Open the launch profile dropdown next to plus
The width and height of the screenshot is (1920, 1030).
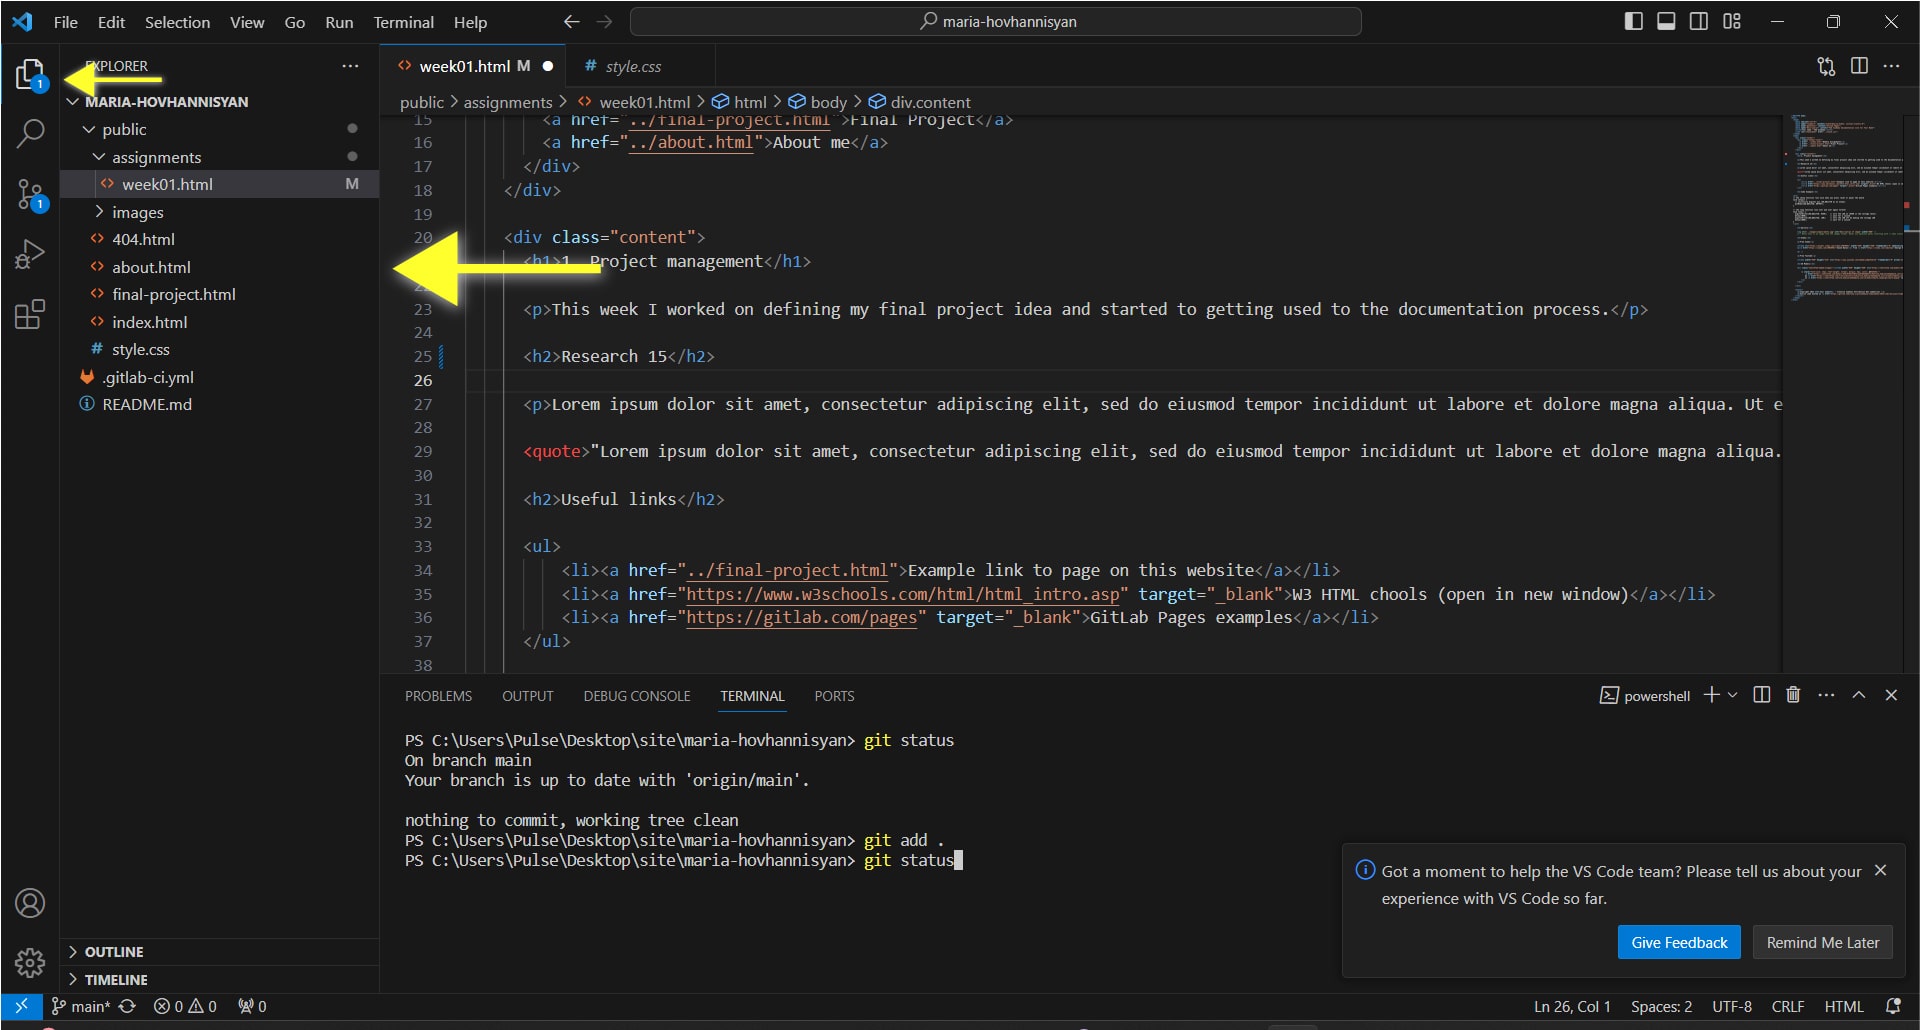pyautogui.click(x=1733, y=695)
